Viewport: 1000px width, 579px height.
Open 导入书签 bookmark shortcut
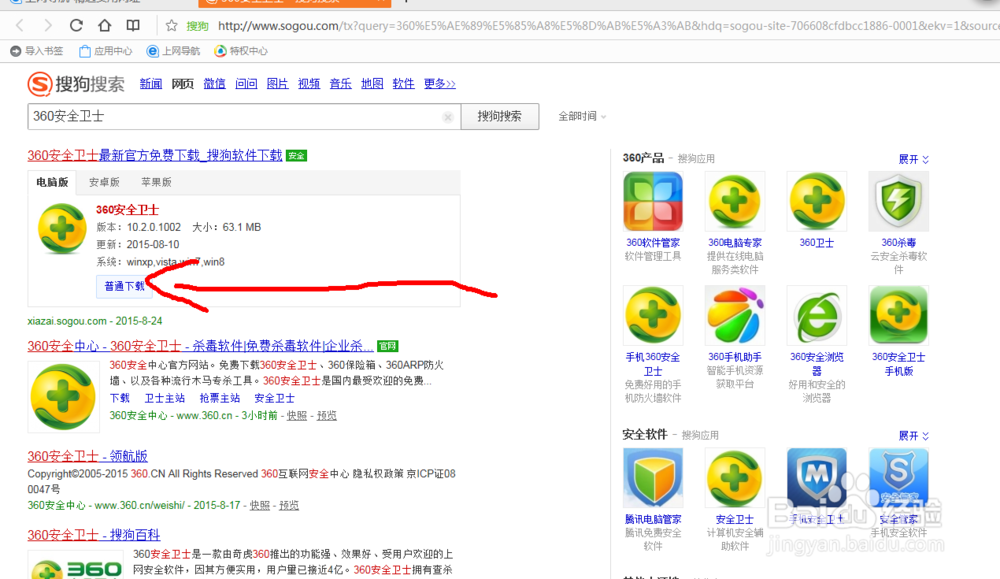pos(37,51)
